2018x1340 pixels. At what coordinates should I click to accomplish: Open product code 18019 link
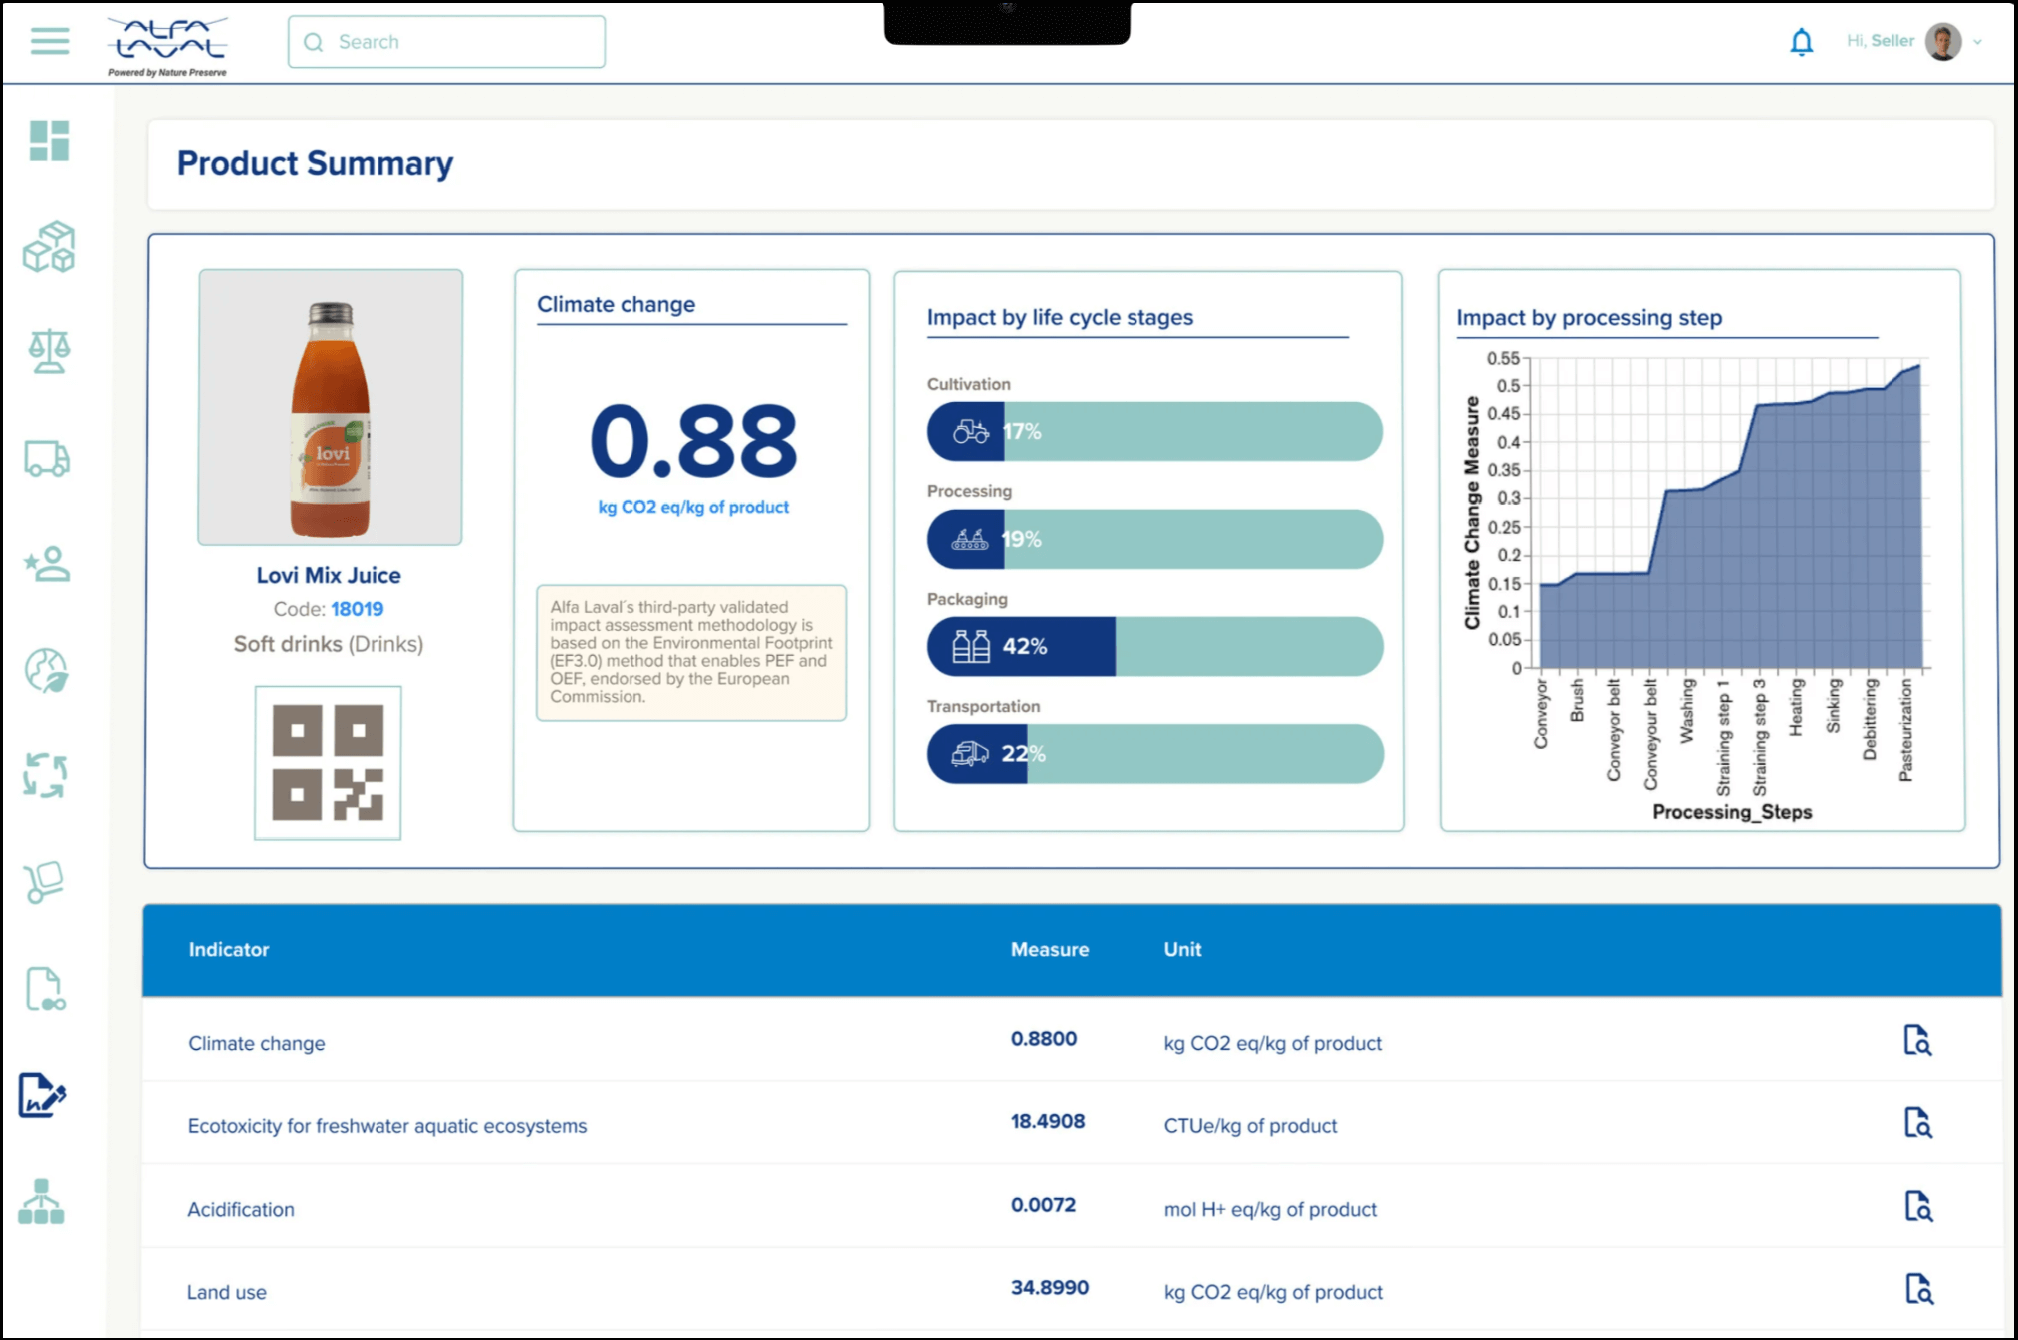[x=357, y=609]
